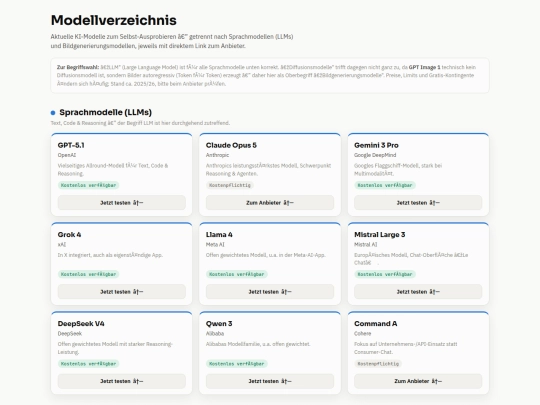Click 'Jetzt testen' on the DeepSeek V4 card
The image size is (540, 405).
click(122, 381)
